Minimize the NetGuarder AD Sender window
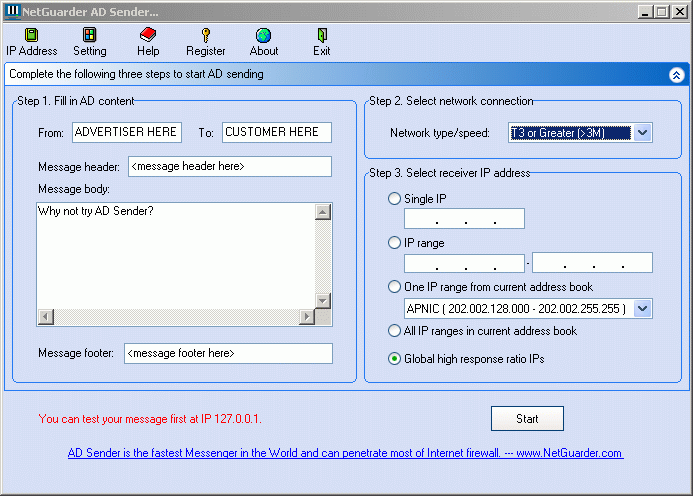Screen dimensions: 693x496 (645, 11)
